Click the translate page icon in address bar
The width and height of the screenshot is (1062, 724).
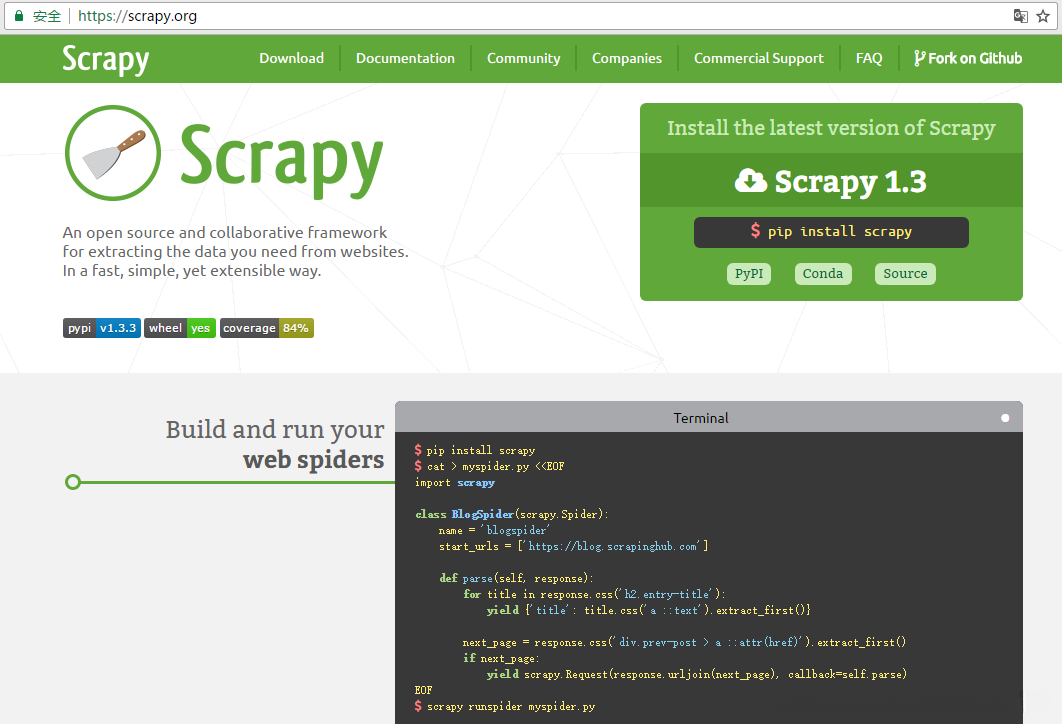tap(1020, 16)
